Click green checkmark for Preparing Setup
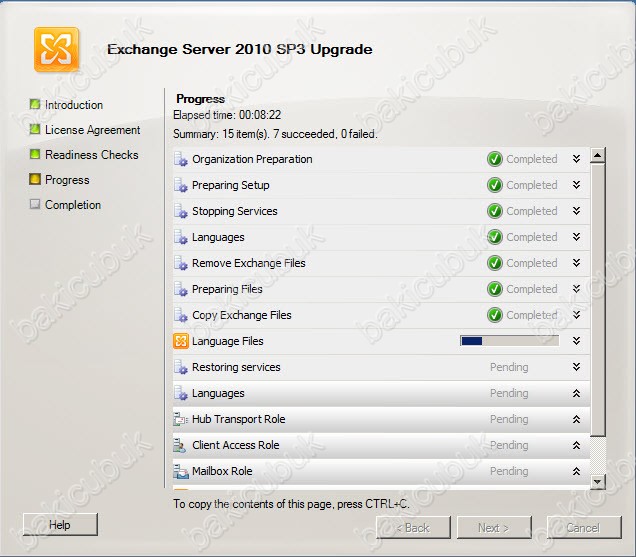The image size is (636, 557). pos(495,185)
